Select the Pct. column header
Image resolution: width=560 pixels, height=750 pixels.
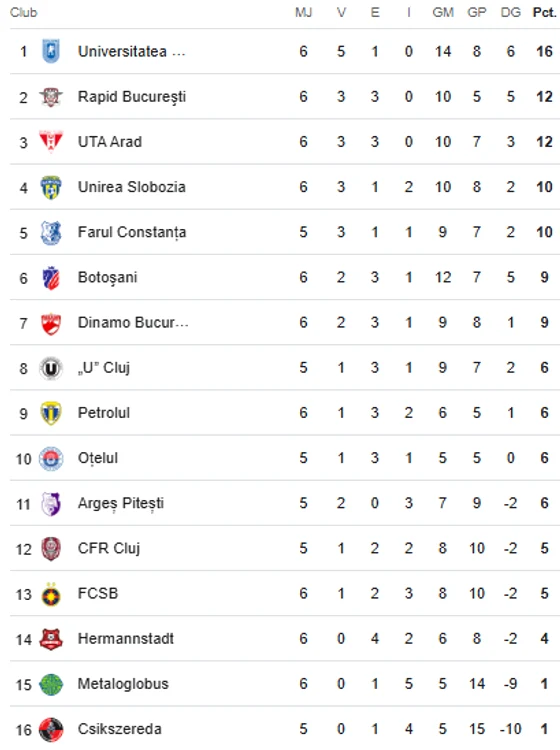(x=544, y=12)
